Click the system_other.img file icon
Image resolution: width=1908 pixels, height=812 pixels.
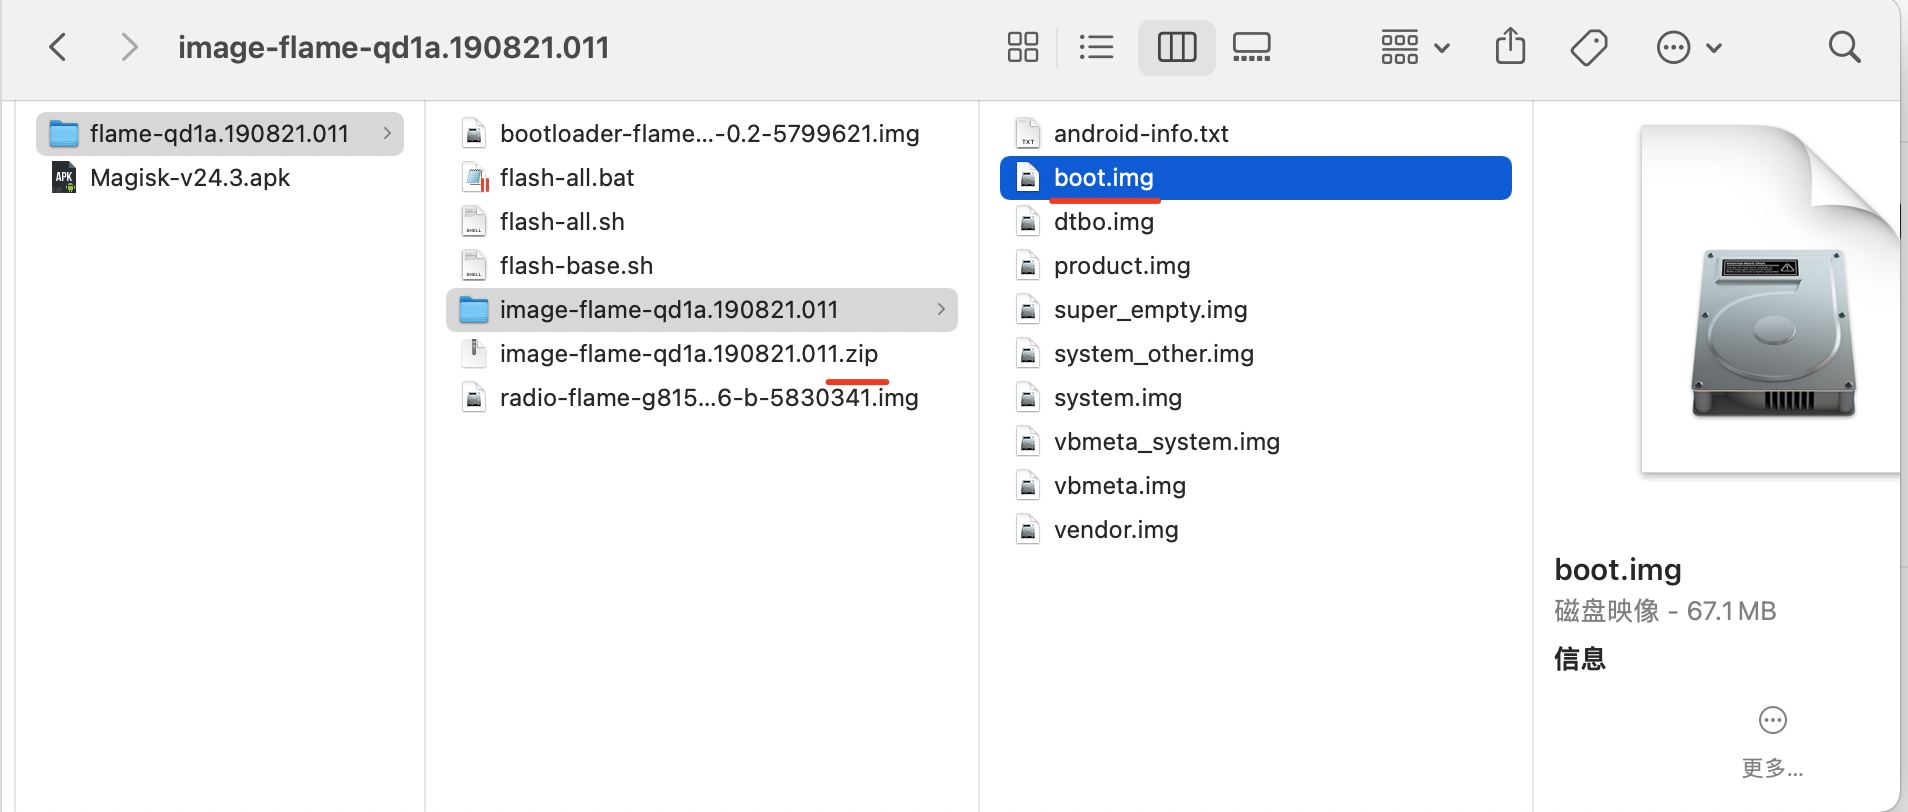(x=1028, y=354)
